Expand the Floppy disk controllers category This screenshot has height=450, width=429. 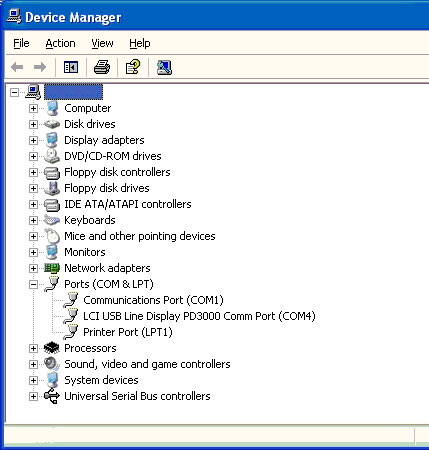tap(33, 172)
